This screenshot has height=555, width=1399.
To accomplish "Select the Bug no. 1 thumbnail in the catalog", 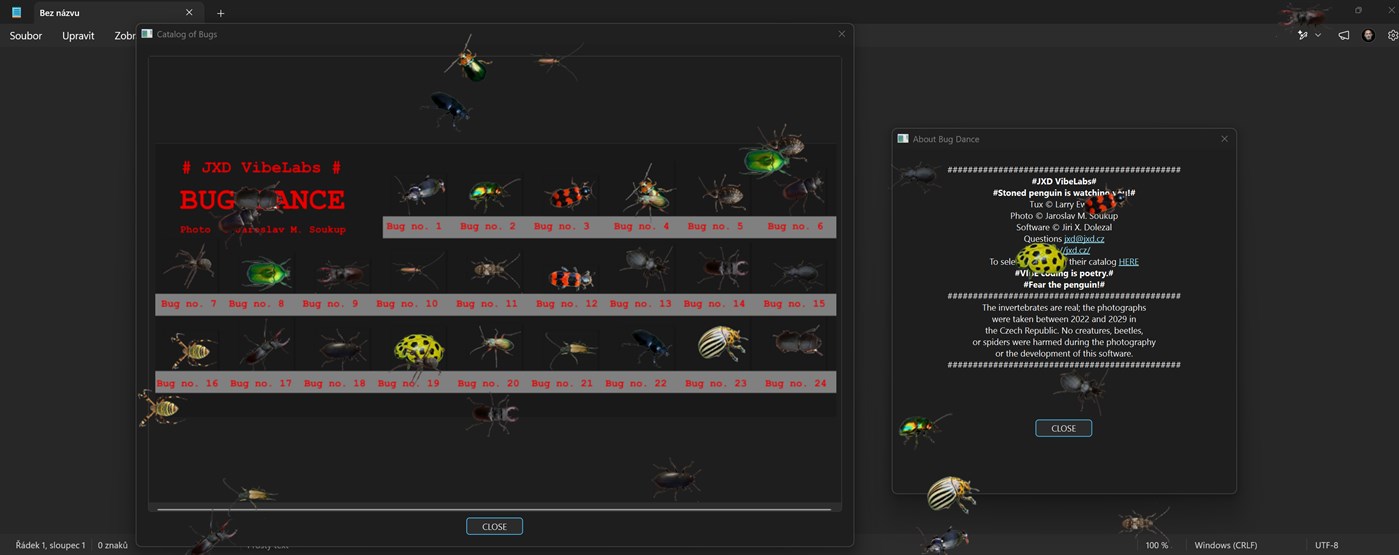I will tap(419, 191).
